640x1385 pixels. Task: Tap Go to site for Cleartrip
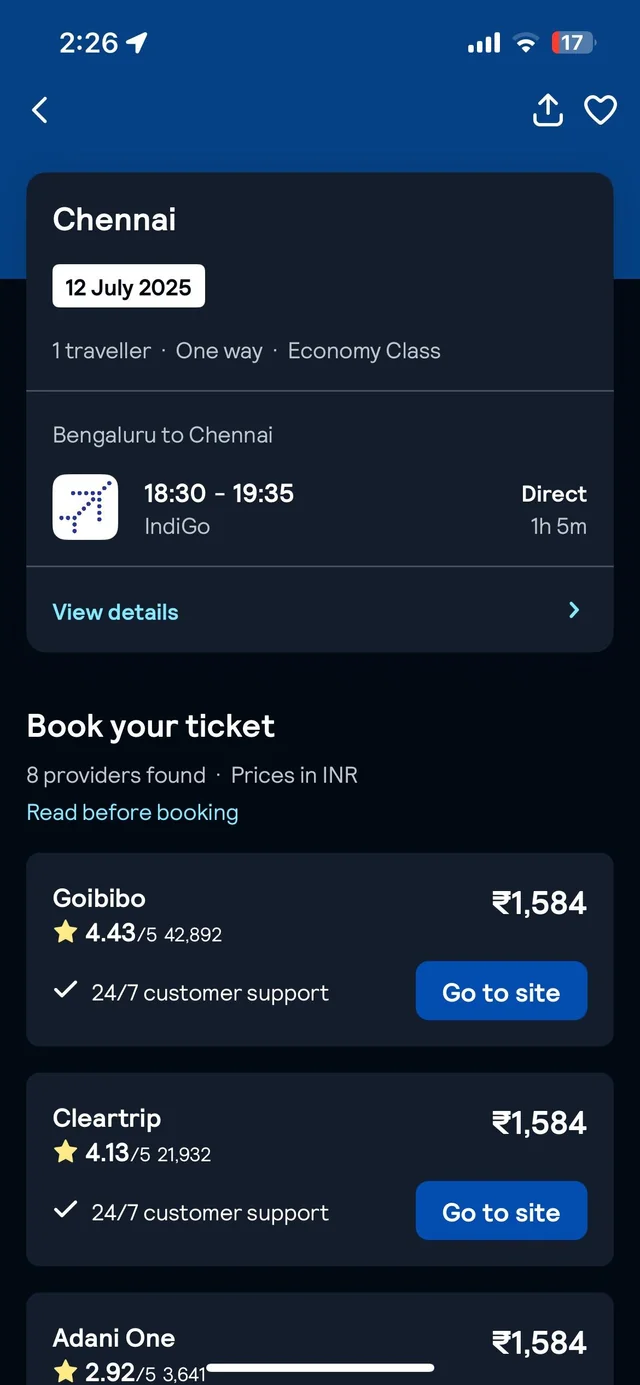pyautogui.click(x=501, y=1211)
